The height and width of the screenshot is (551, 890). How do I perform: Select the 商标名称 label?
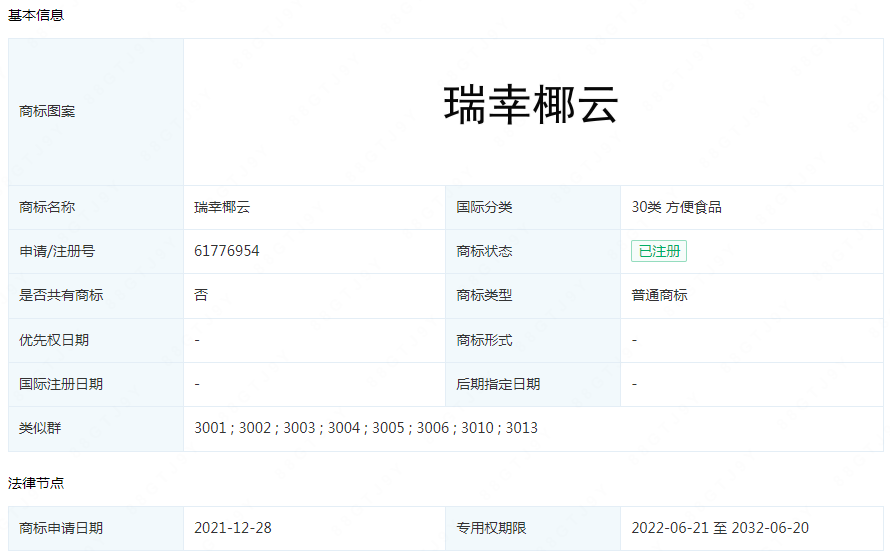(x=47, y=207)
